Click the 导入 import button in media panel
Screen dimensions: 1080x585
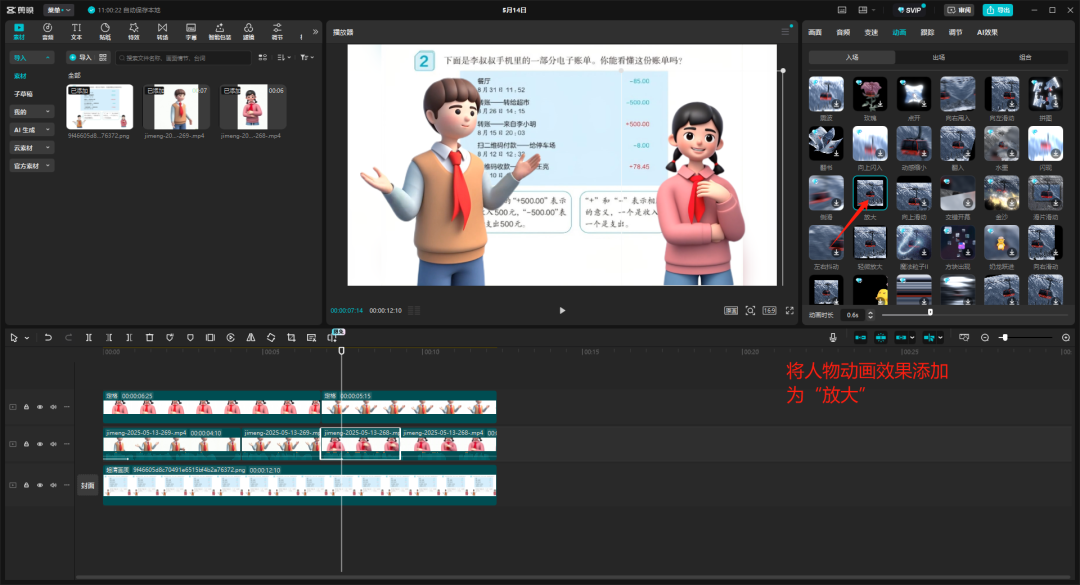pos(80,57)
